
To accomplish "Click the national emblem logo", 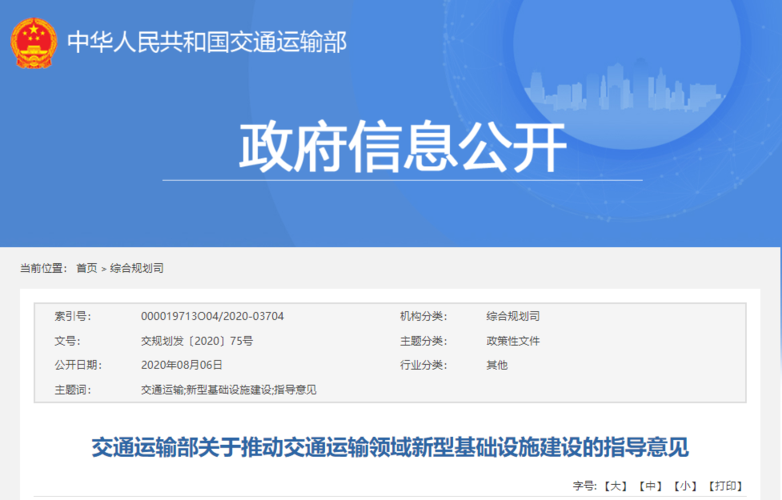I will coord(34,42).
